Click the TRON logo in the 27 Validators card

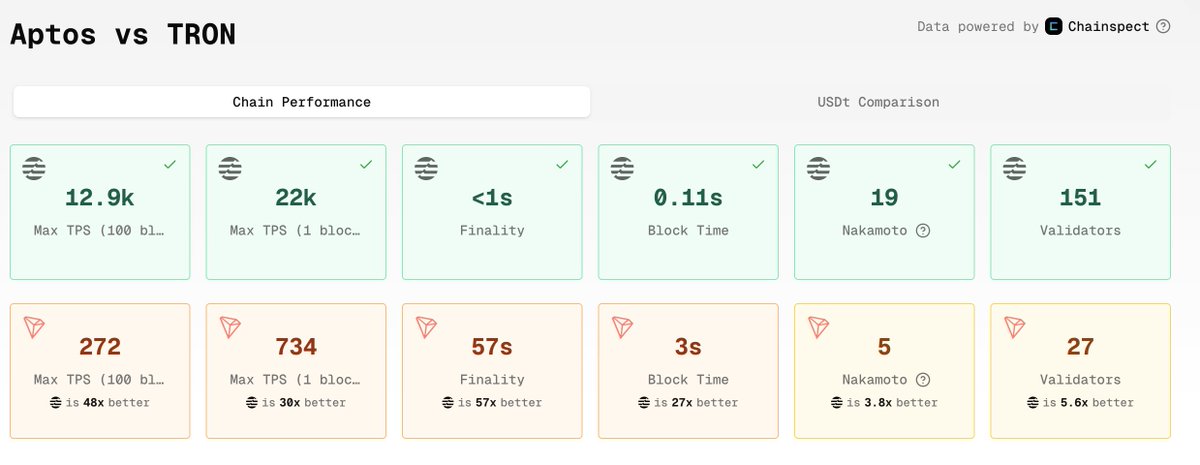point(1015,327)
